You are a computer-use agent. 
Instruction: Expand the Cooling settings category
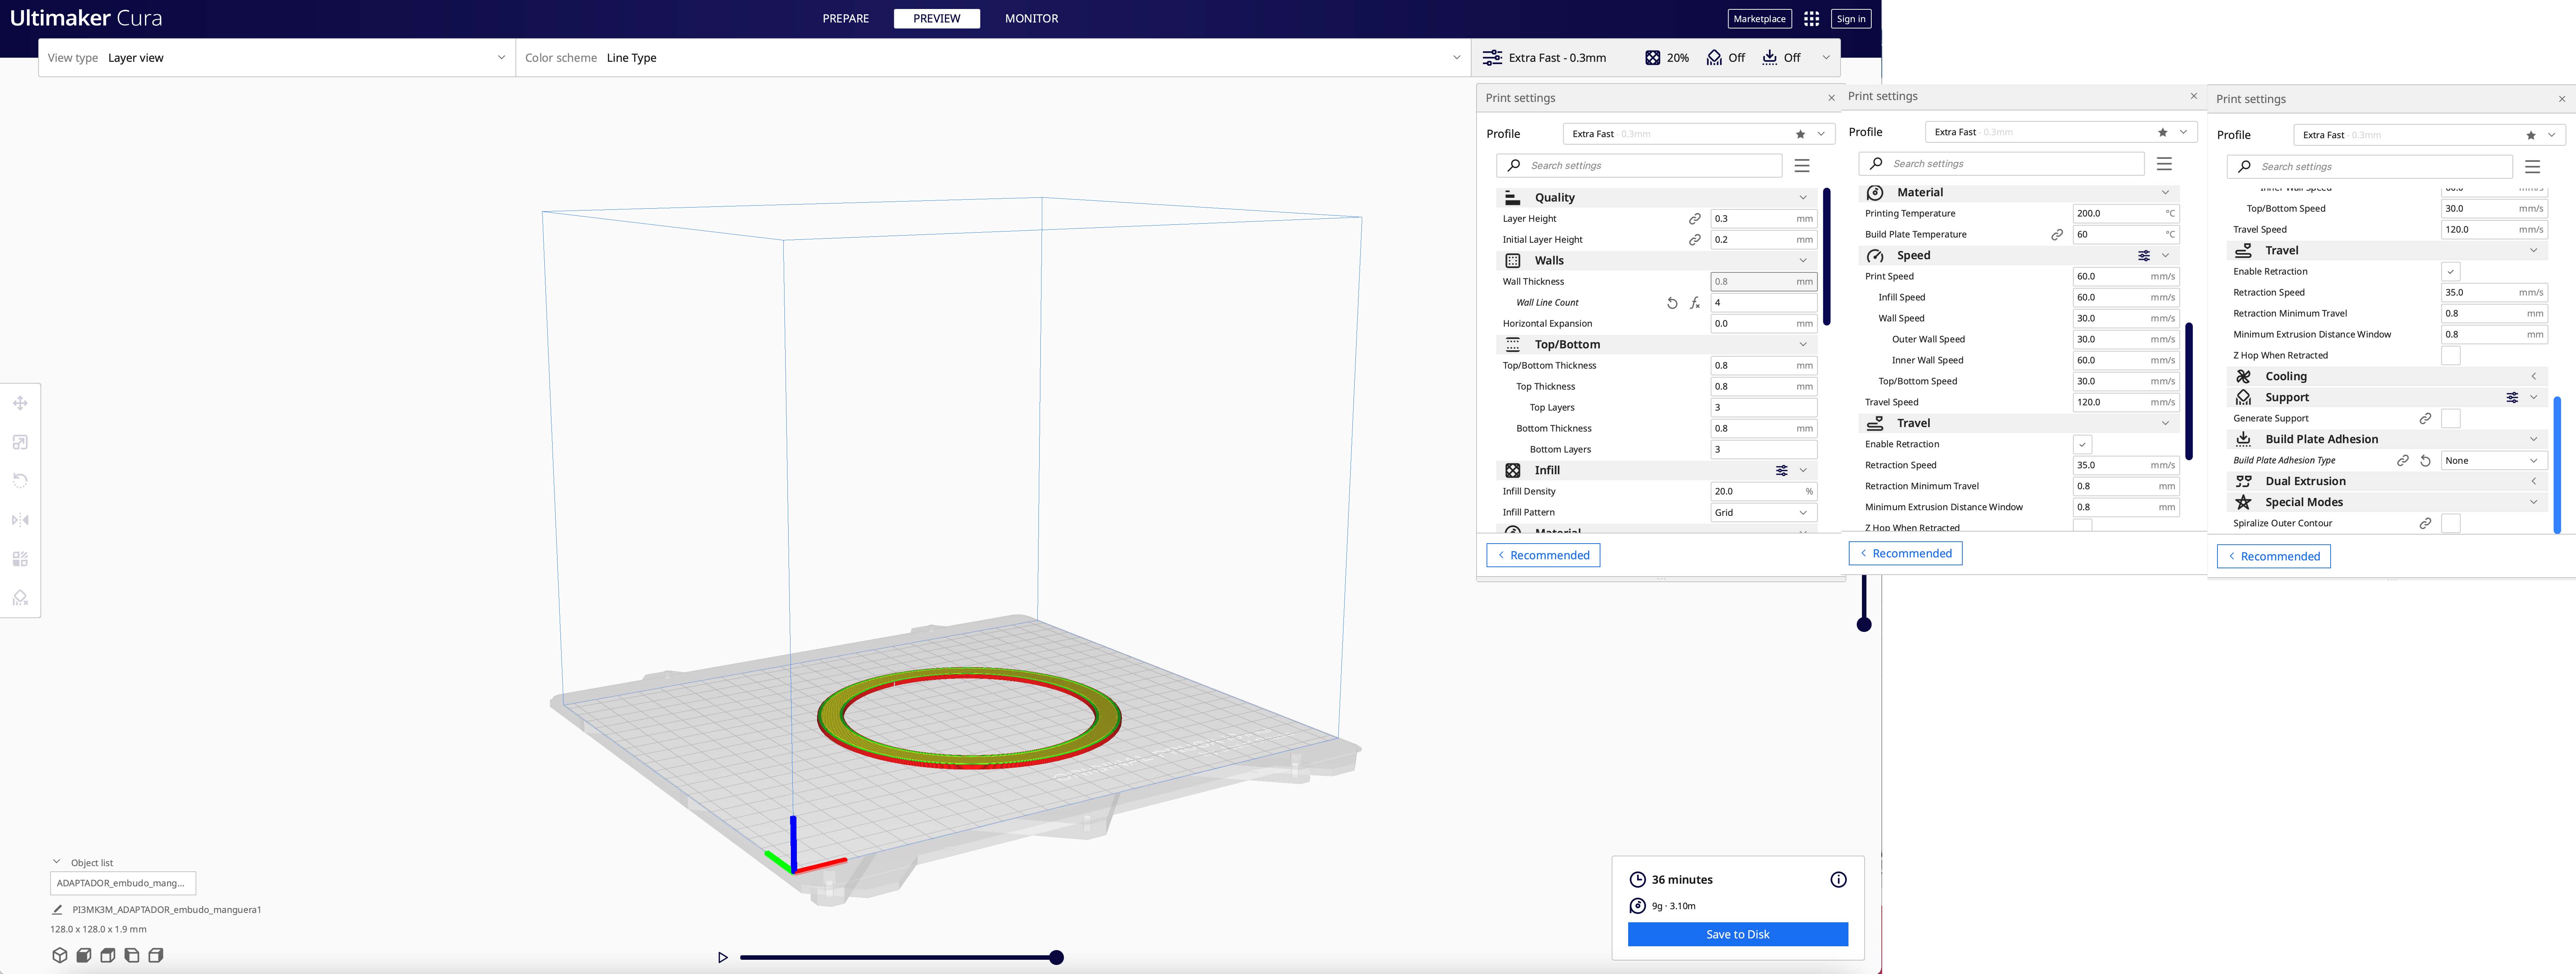click(2388, 377)
